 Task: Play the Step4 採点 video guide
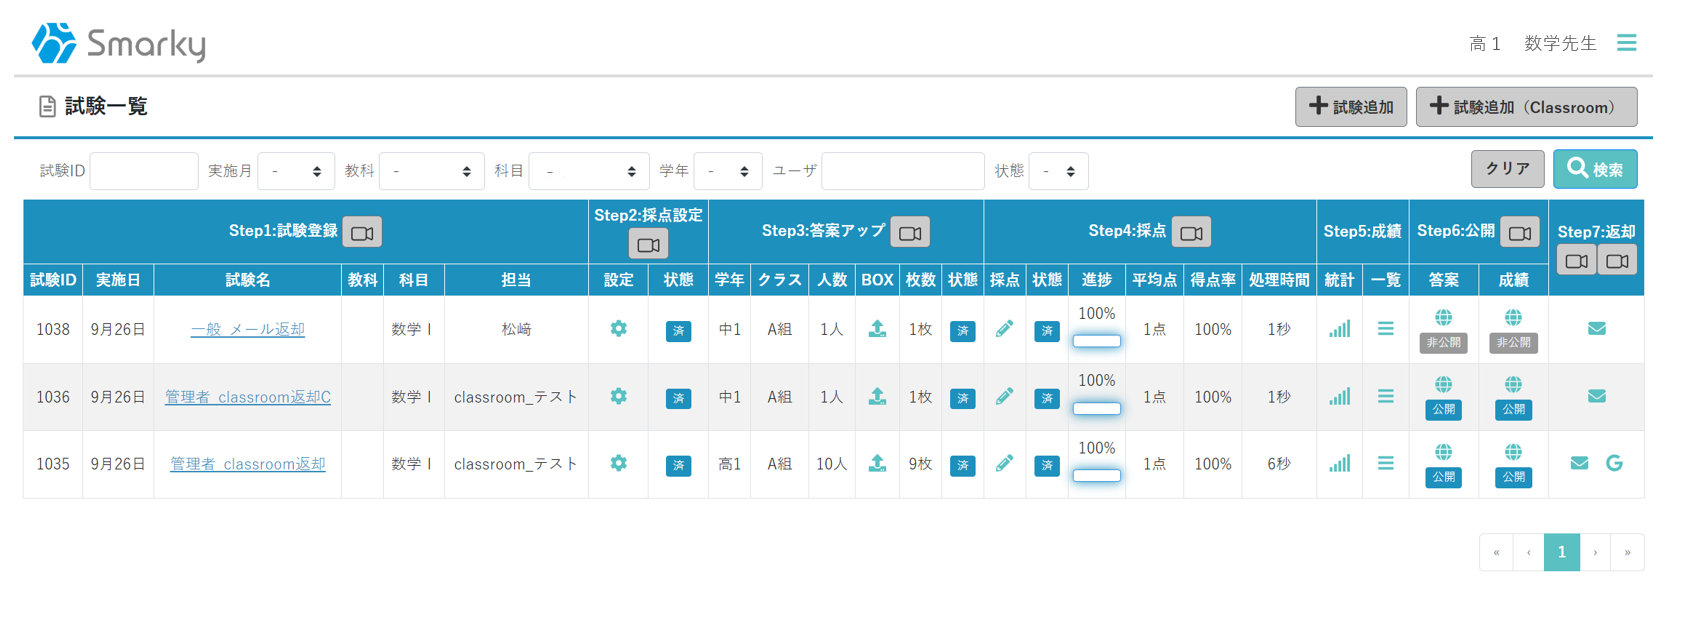coord(1191,233)
